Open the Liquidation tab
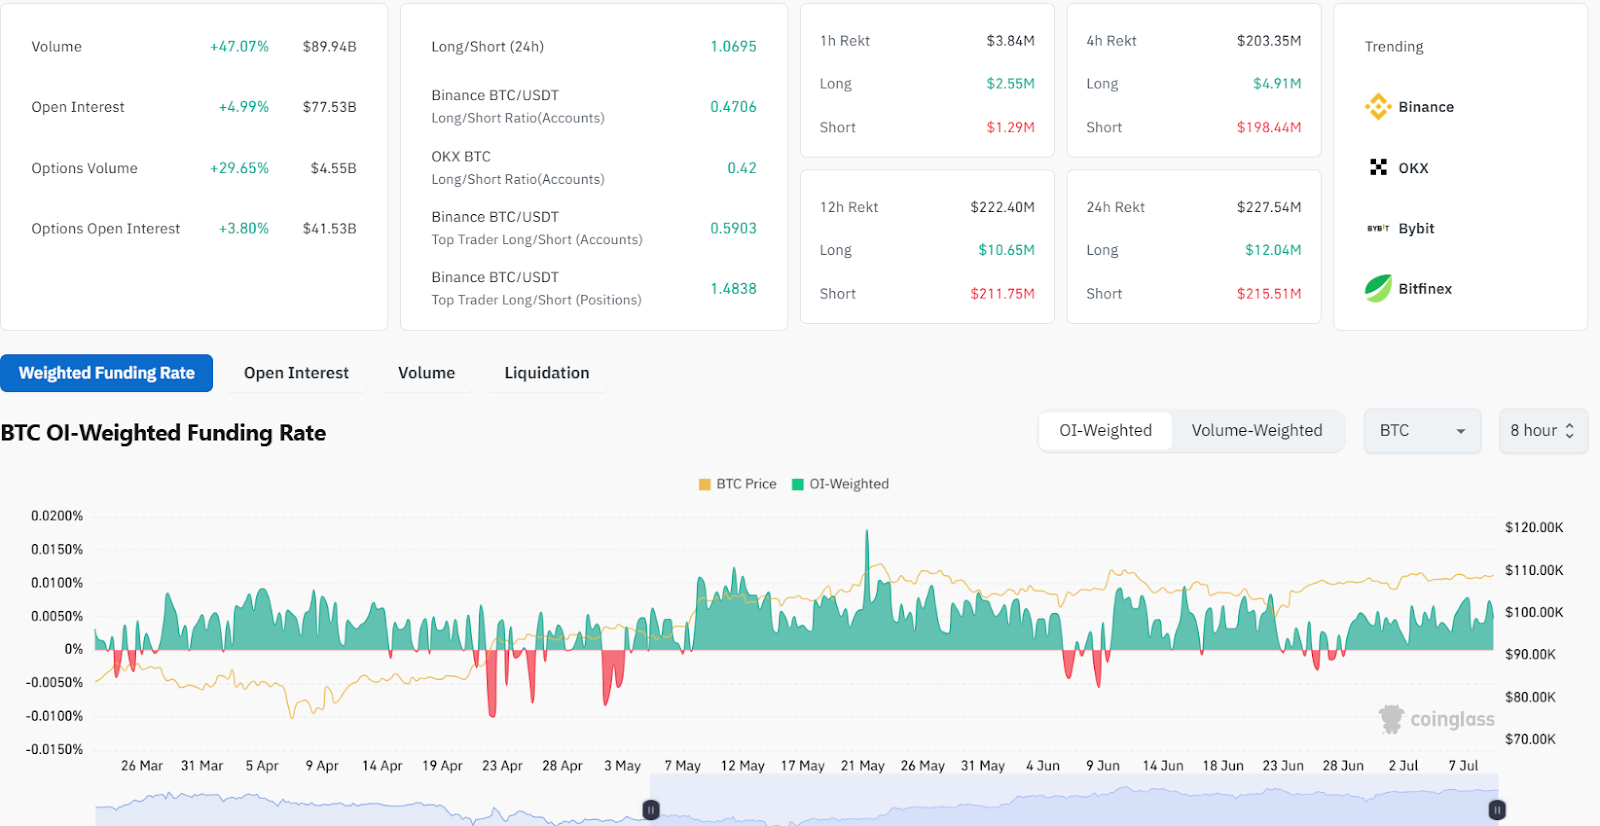The height and width of the screenshot is (826, 1600). click(x=546, y=373)
